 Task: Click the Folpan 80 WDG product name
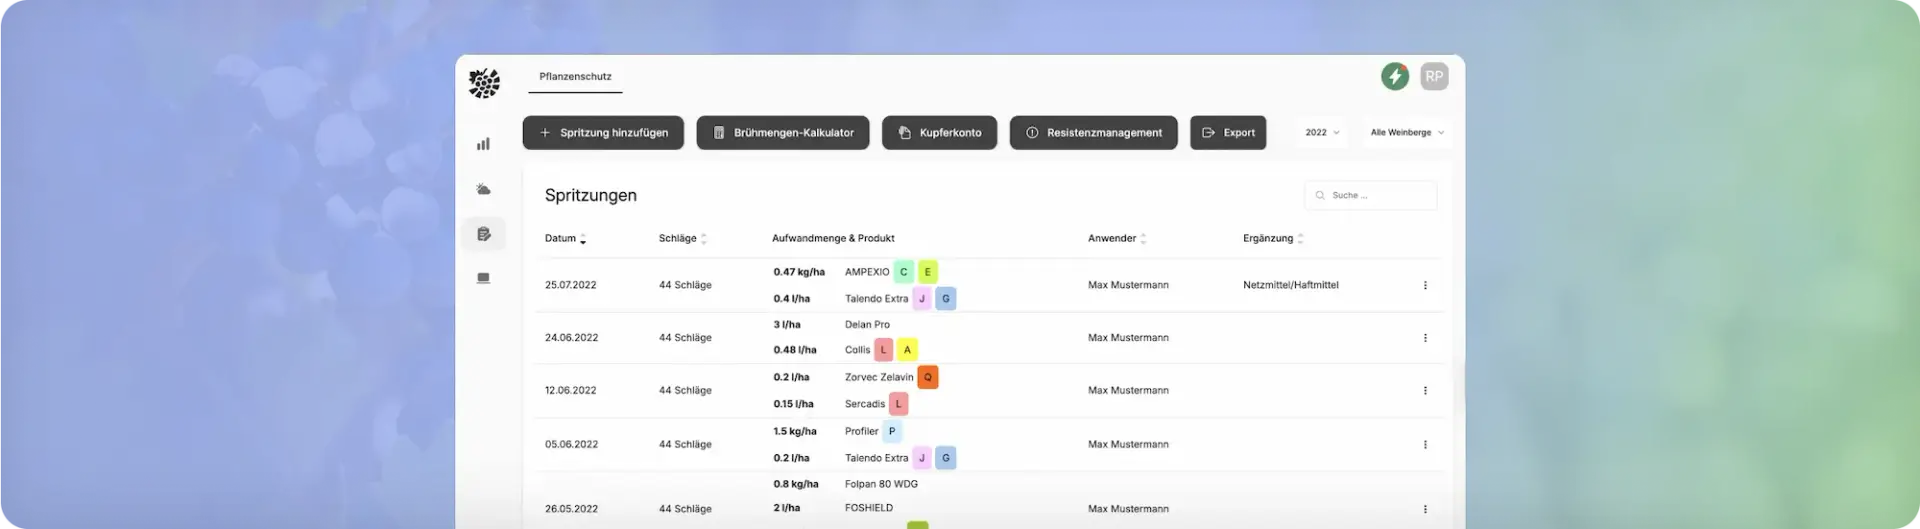[x=881, y=484]
